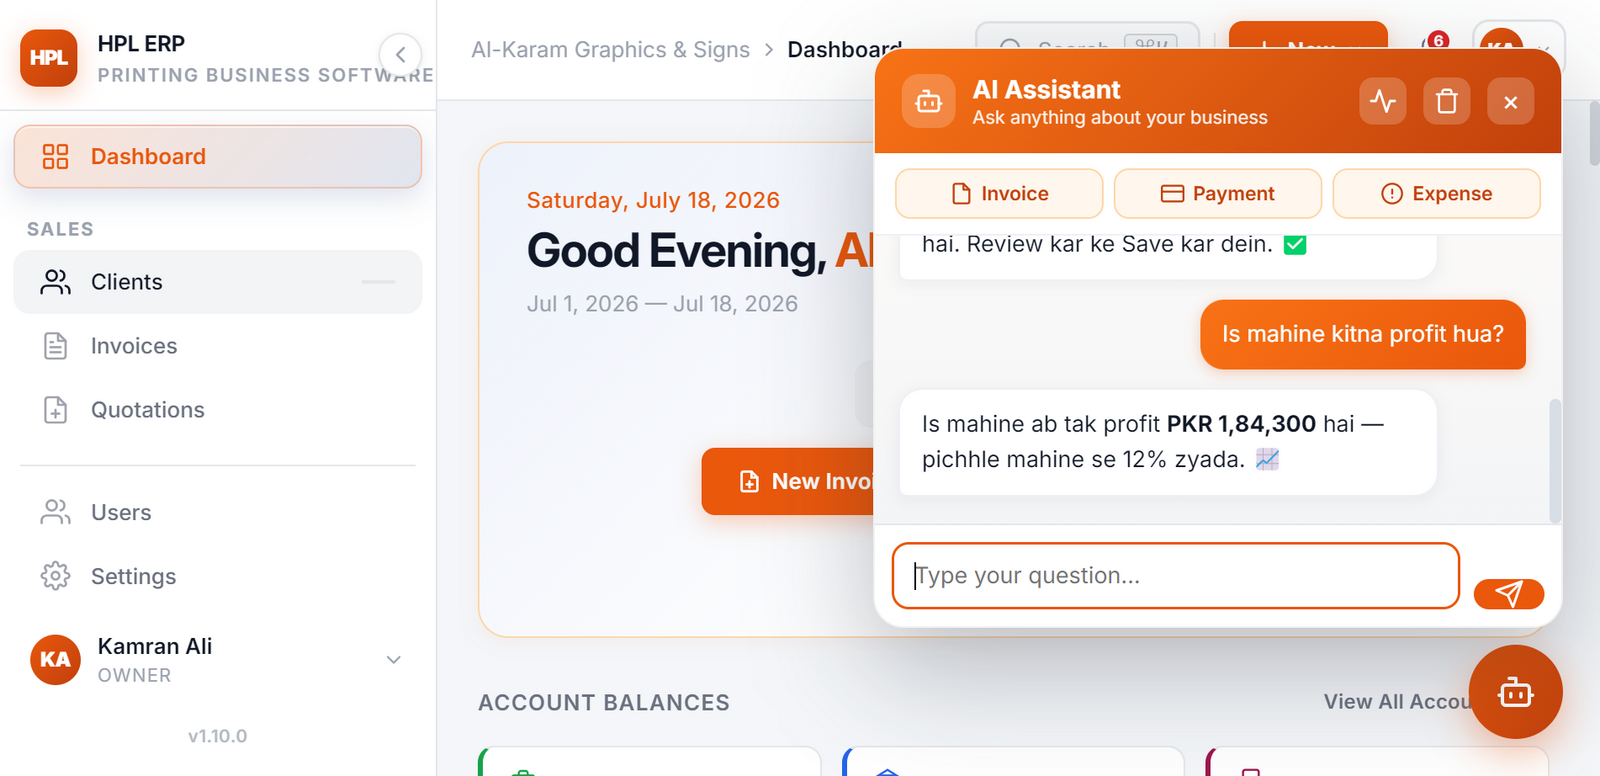The width and height of the screenshot is (1600, 776).
Task: Open the floating AI robot button
Action: 1516,692
